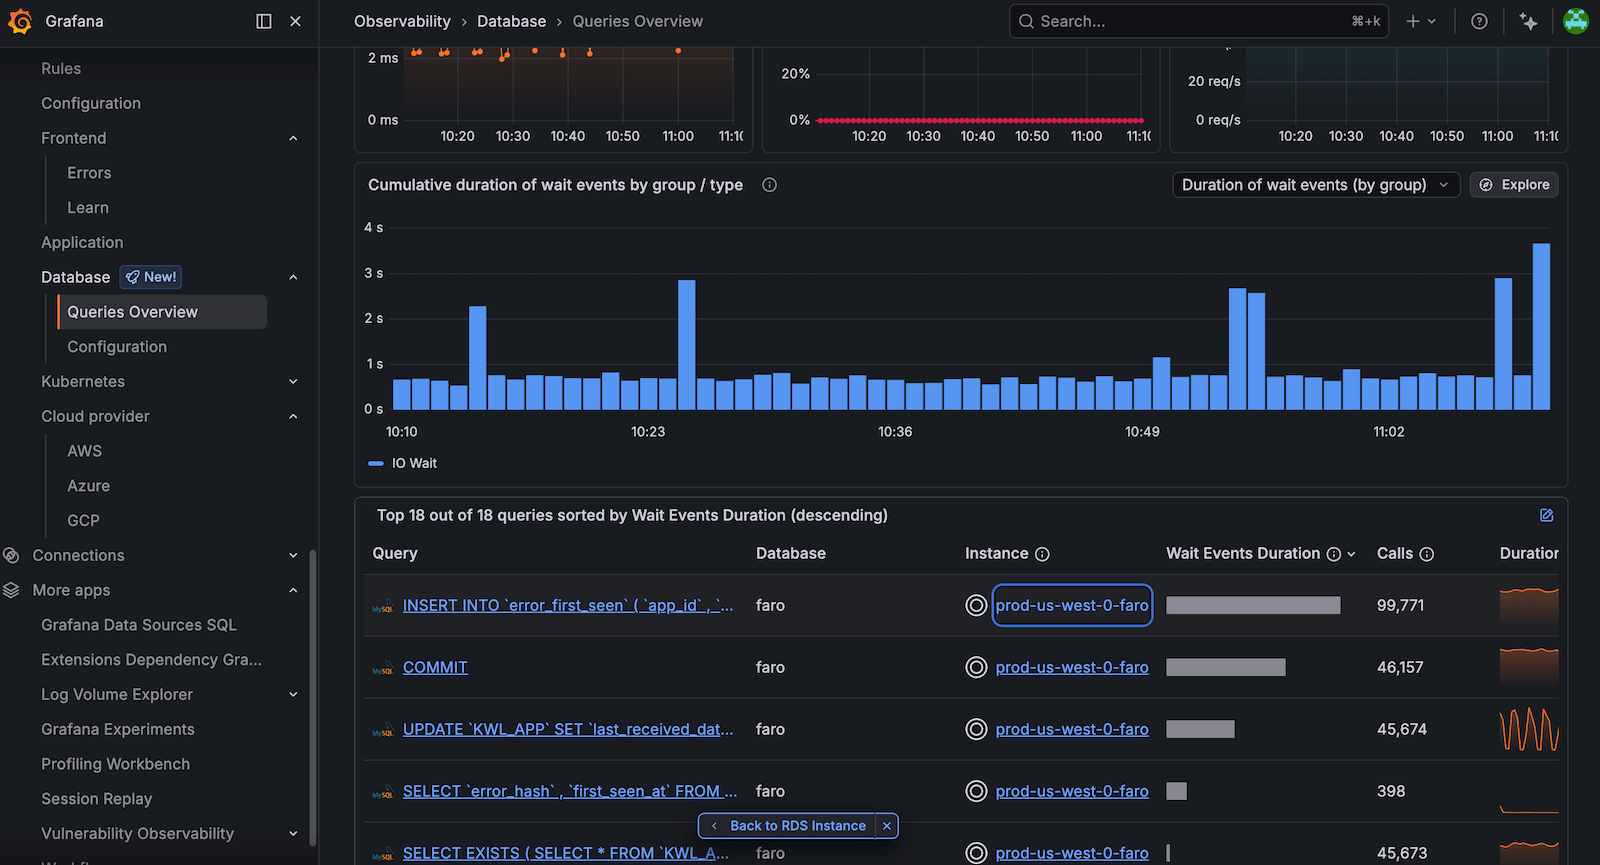This screenshot has width=1600, height=865.
Task: Expand the Log Volume Explorer section
Action: point(293,694)
